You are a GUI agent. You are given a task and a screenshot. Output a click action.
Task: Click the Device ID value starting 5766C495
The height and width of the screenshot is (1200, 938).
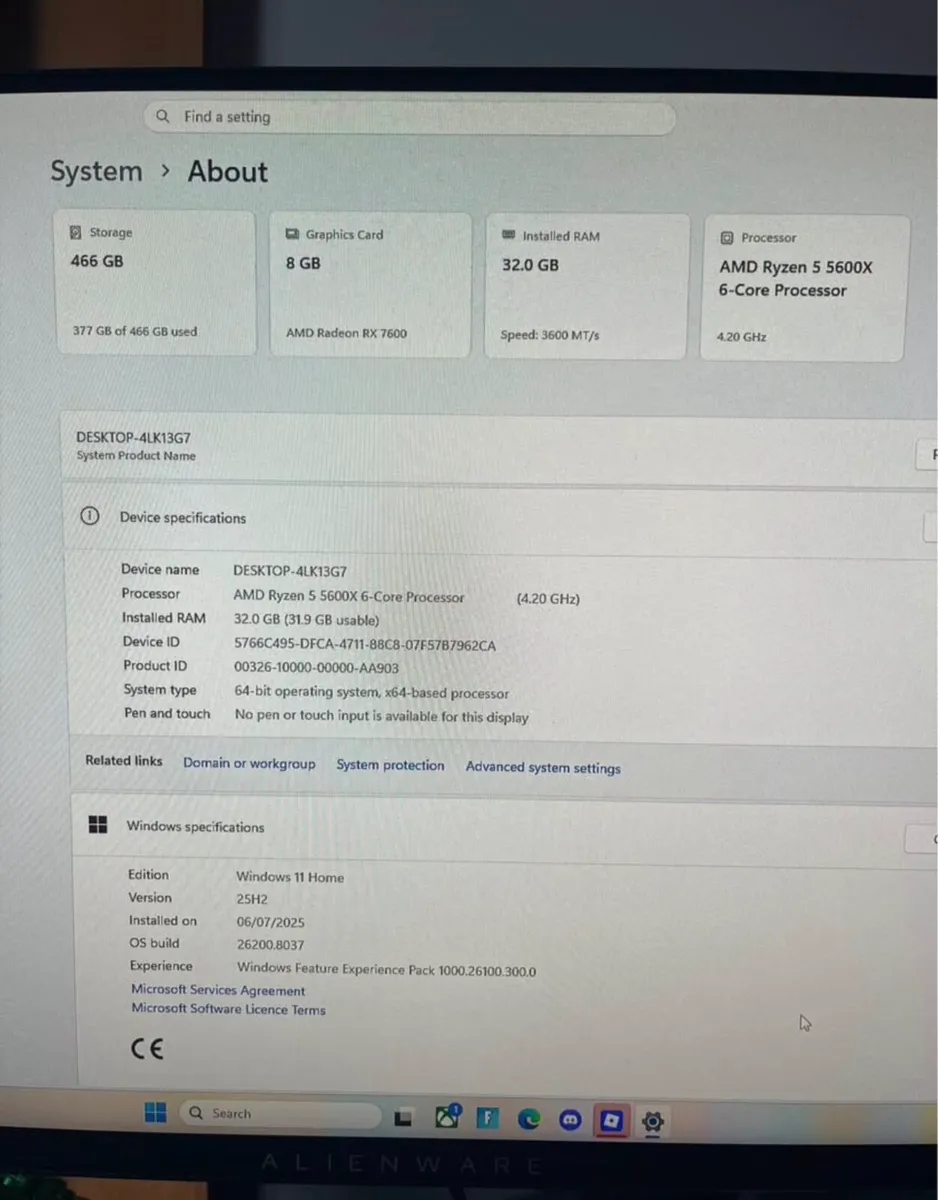tap(365, 645)
